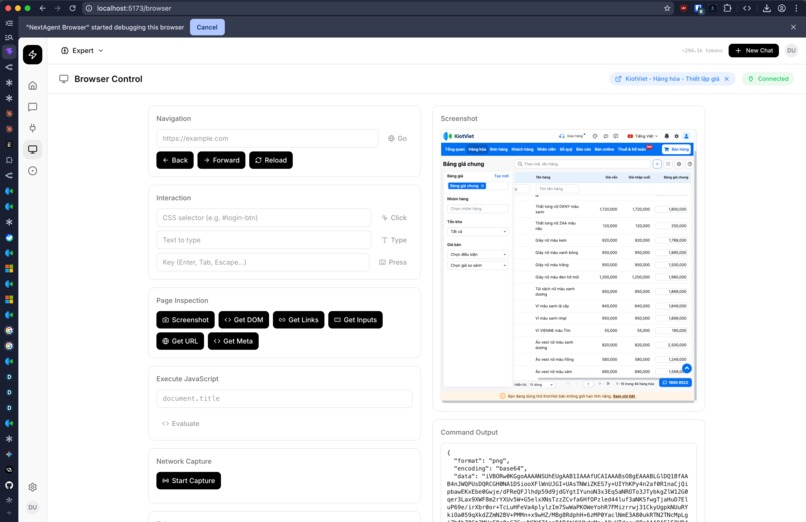Viewport: 806px width, 522px height.
Task: Go back using browser toolbar arrow
Action: pyautogui.click(x=43, y=8)
